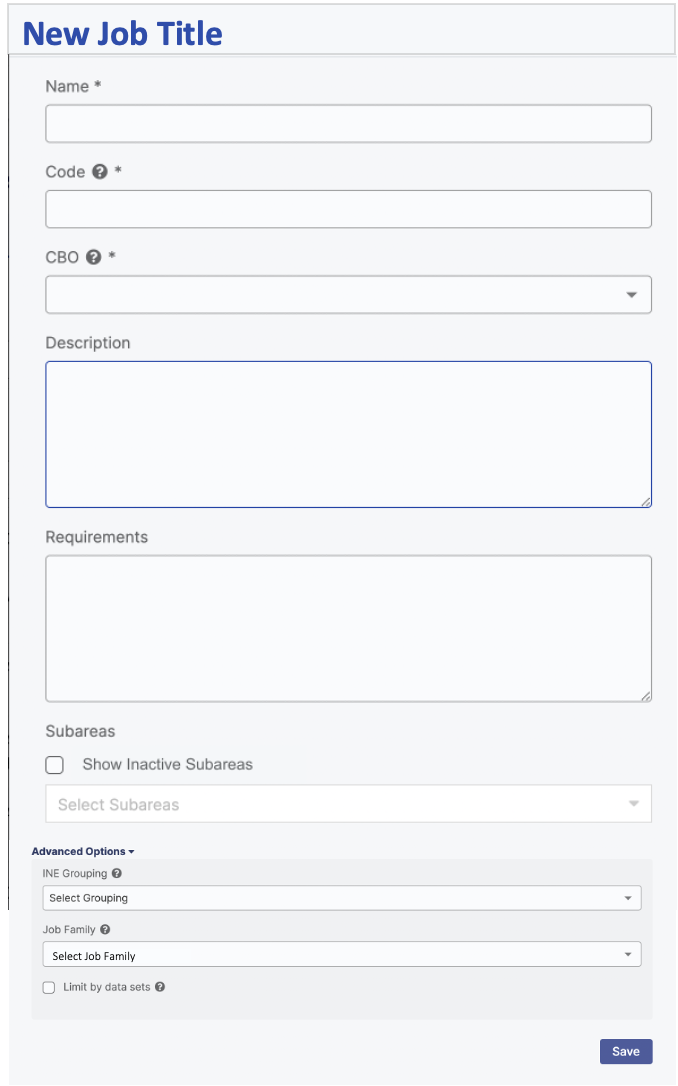The width and height of the screenshot is (678, 1086).
Task: Click inside the Description text area
Action: pos(348,434)
